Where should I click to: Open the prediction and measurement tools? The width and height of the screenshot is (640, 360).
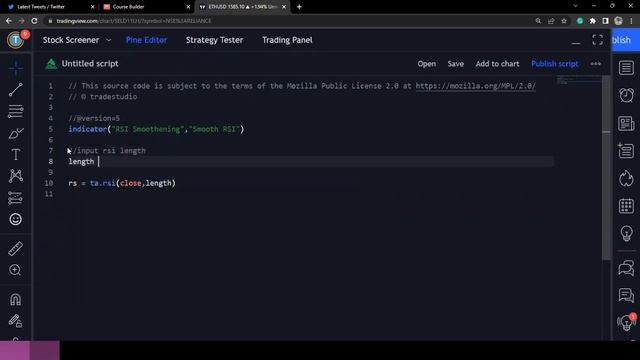(x=16, y=198)
